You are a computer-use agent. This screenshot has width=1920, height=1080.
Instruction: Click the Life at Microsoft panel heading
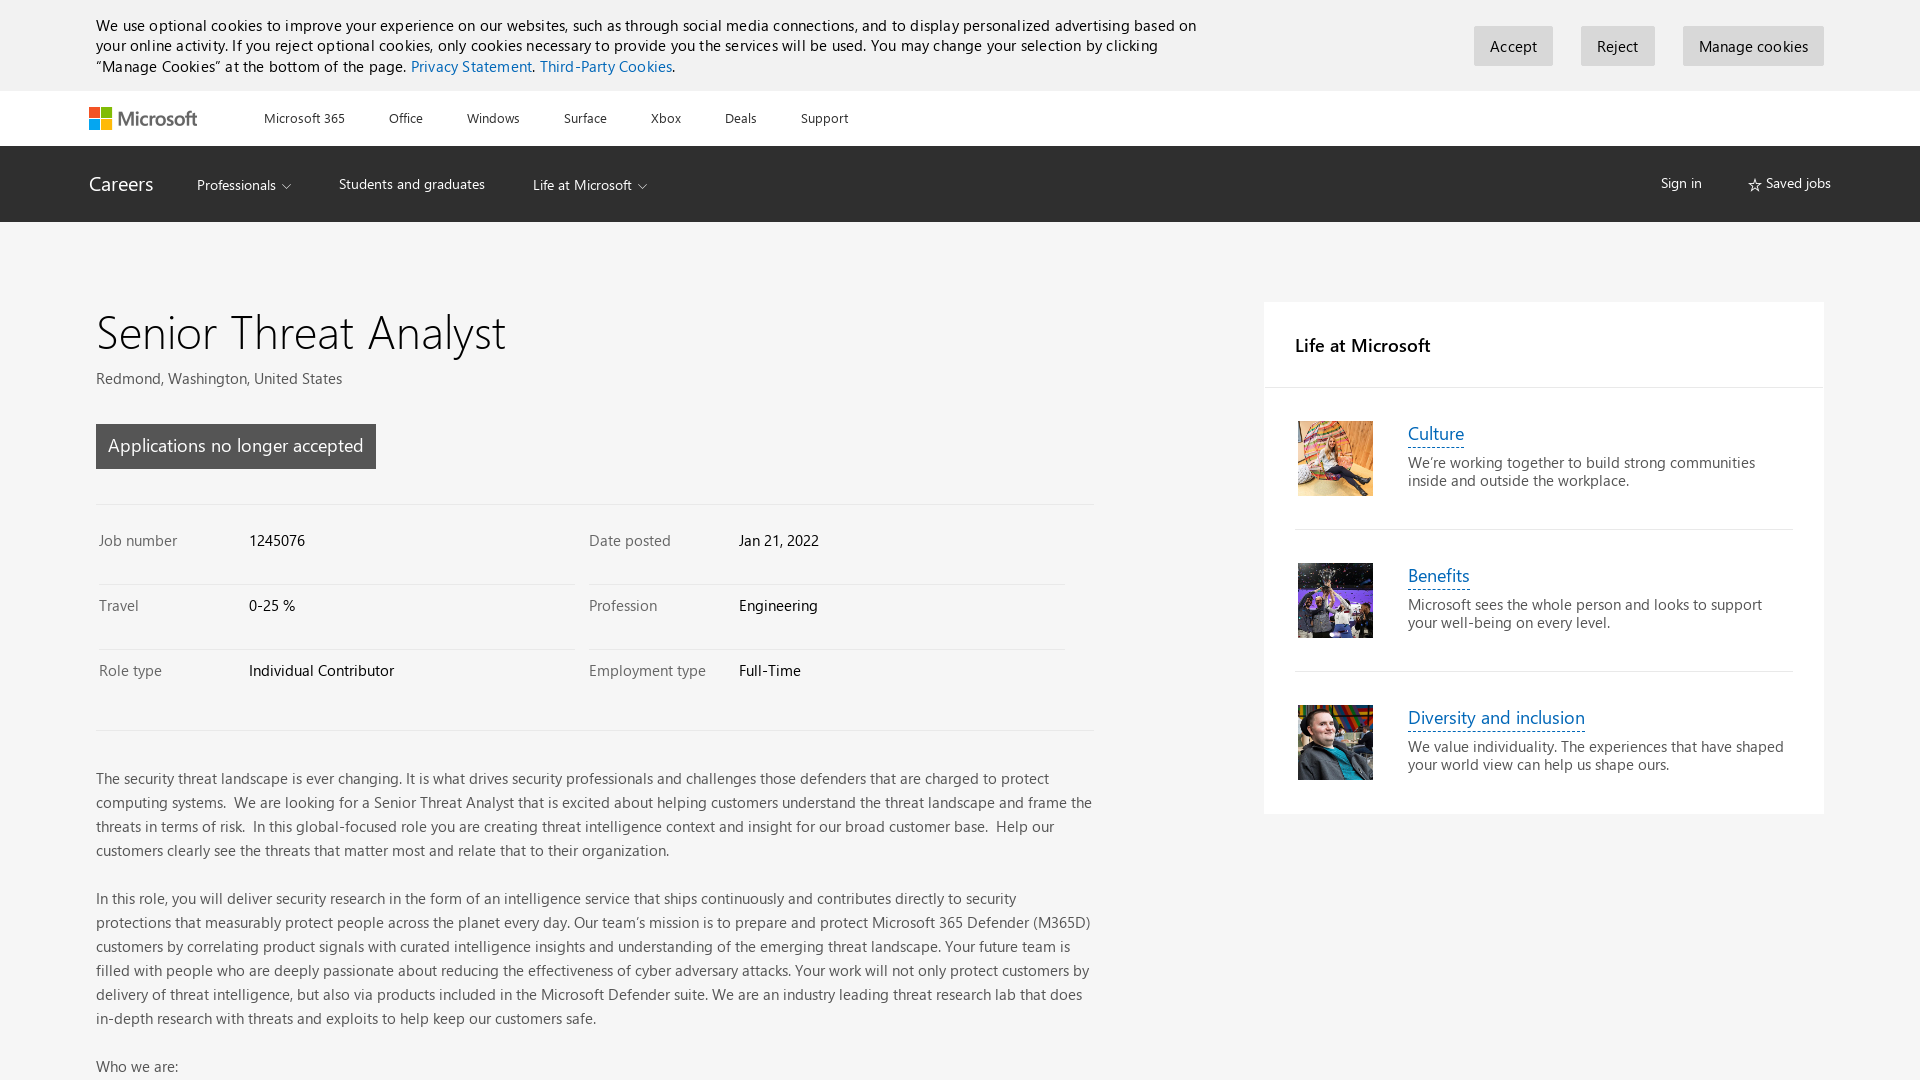coord(1363,345)
